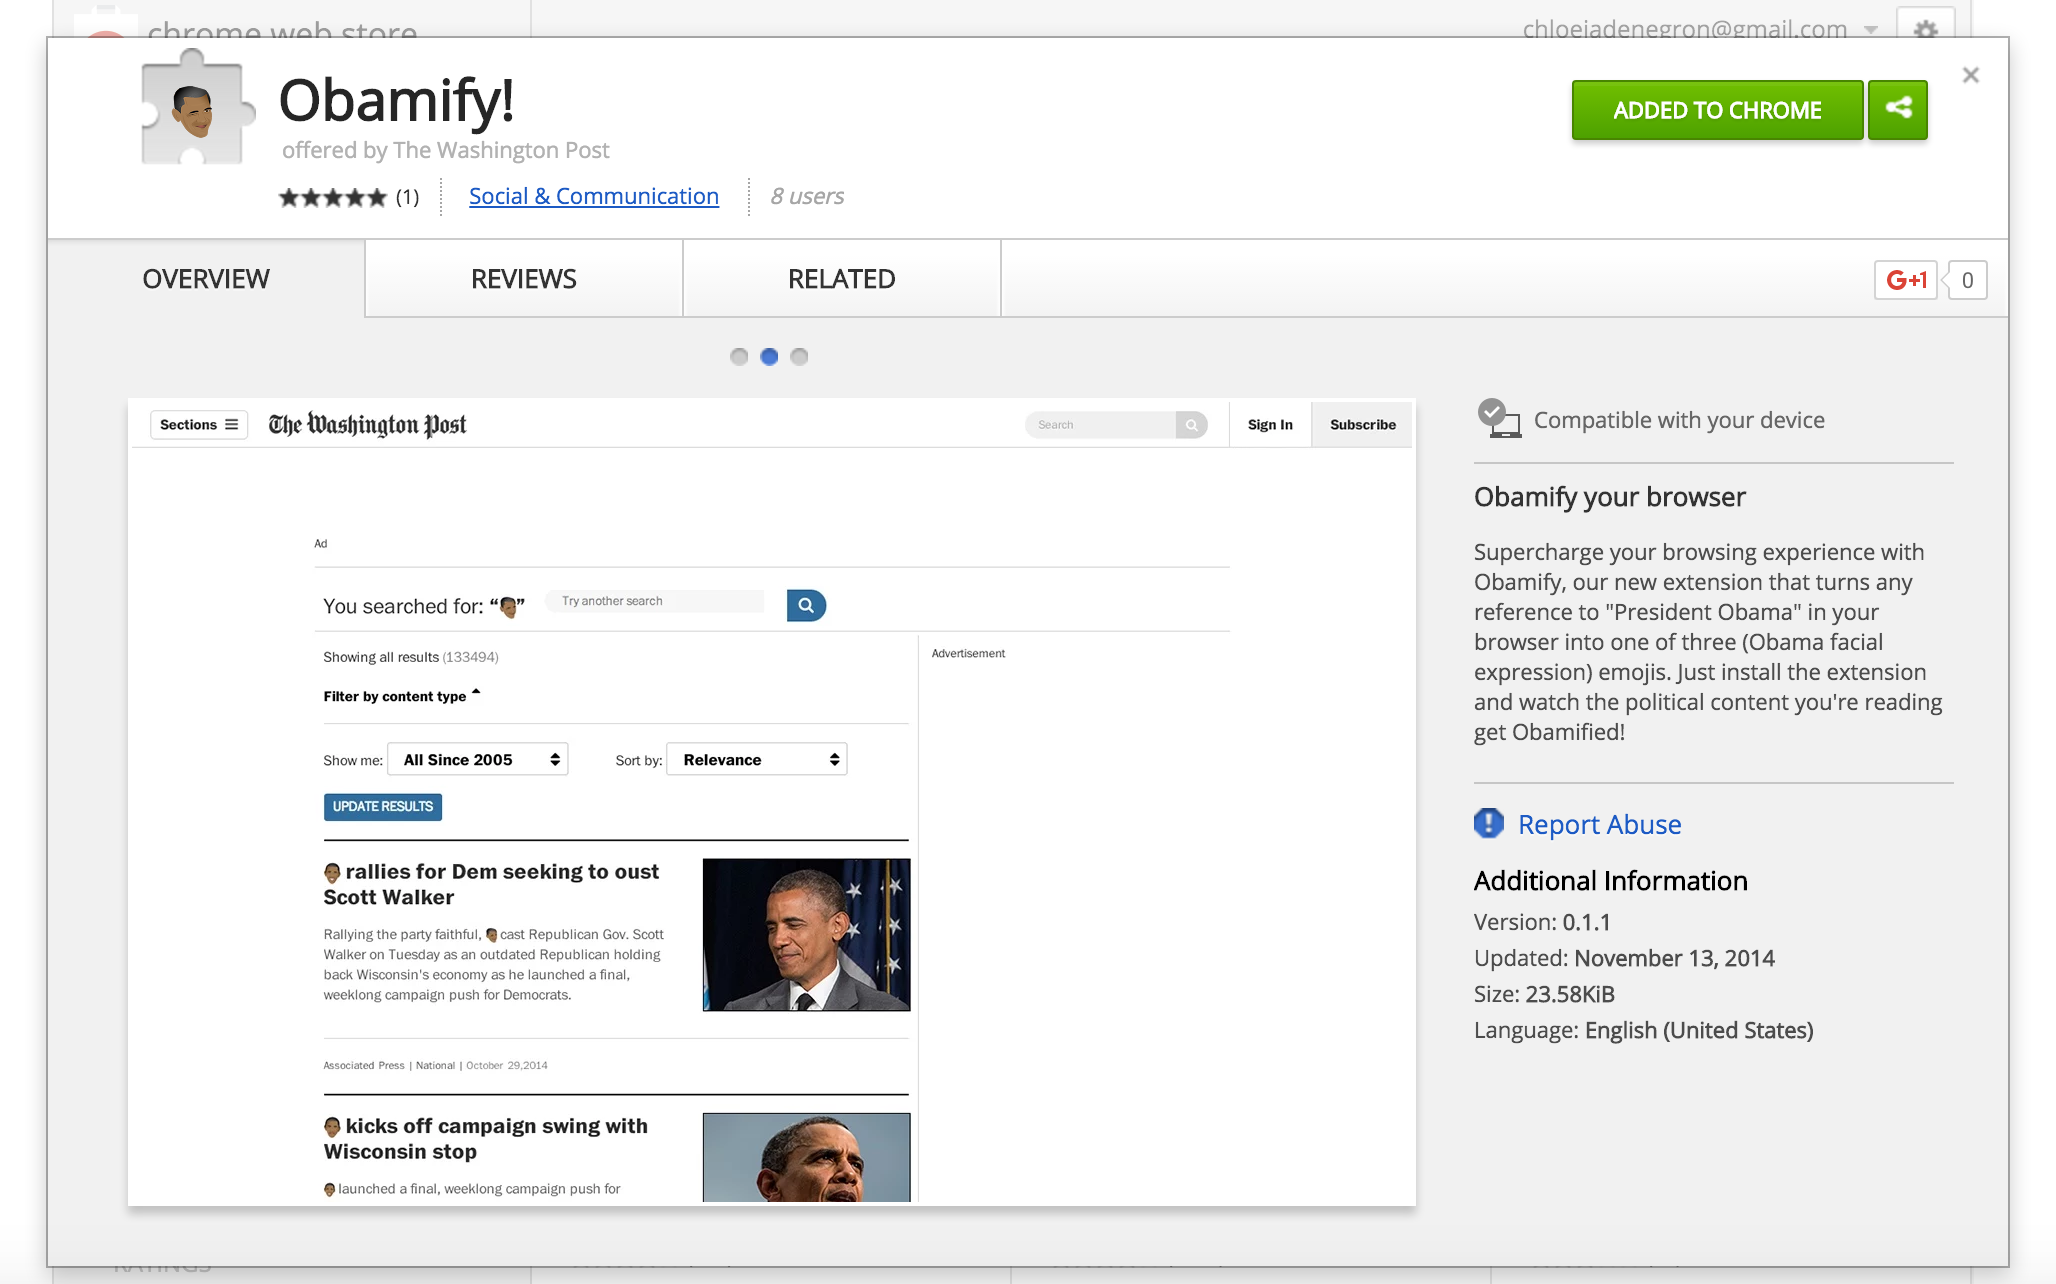Select the second screenshot carousel dot

[x=769, y=357]
